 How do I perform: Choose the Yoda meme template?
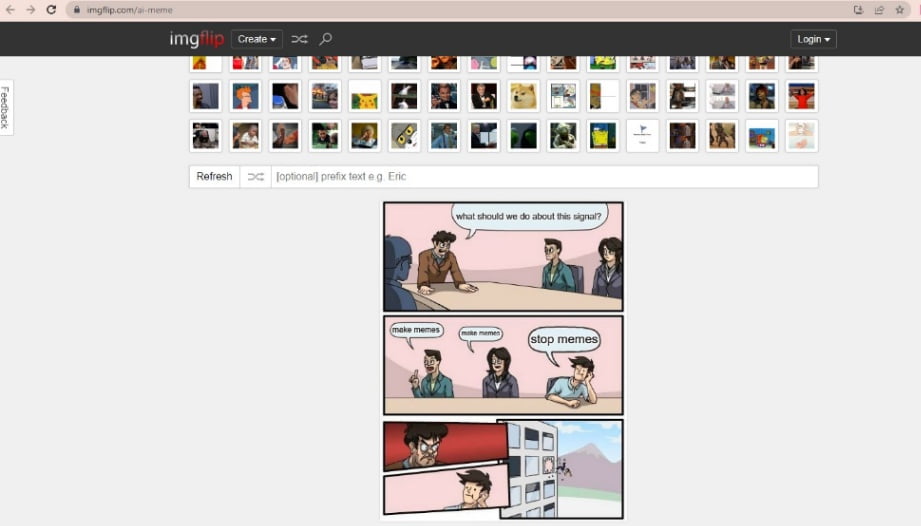point(563,136)
